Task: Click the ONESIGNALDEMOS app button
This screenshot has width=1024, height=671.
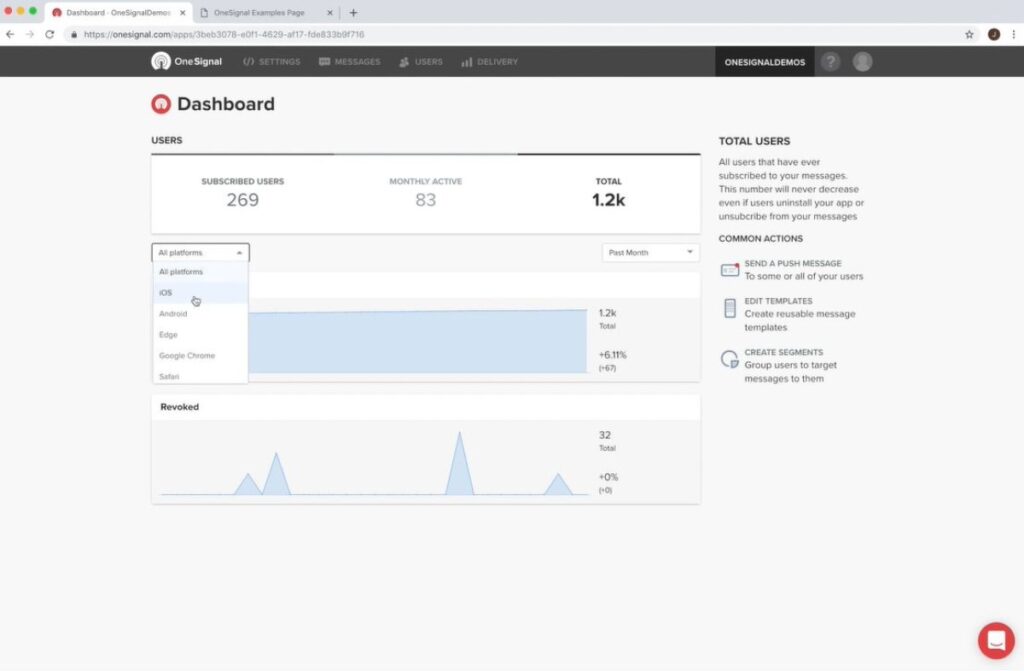Action: coord(765,62)
